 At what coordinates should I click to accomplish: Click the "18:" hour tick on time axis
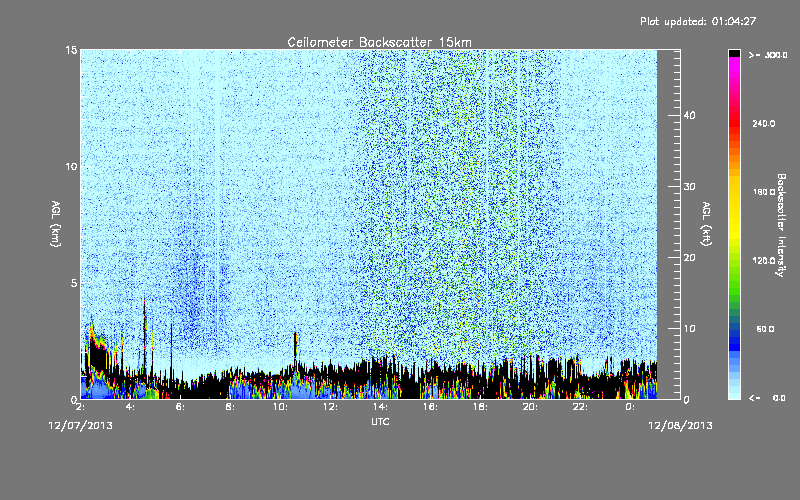tap(480, 407)
